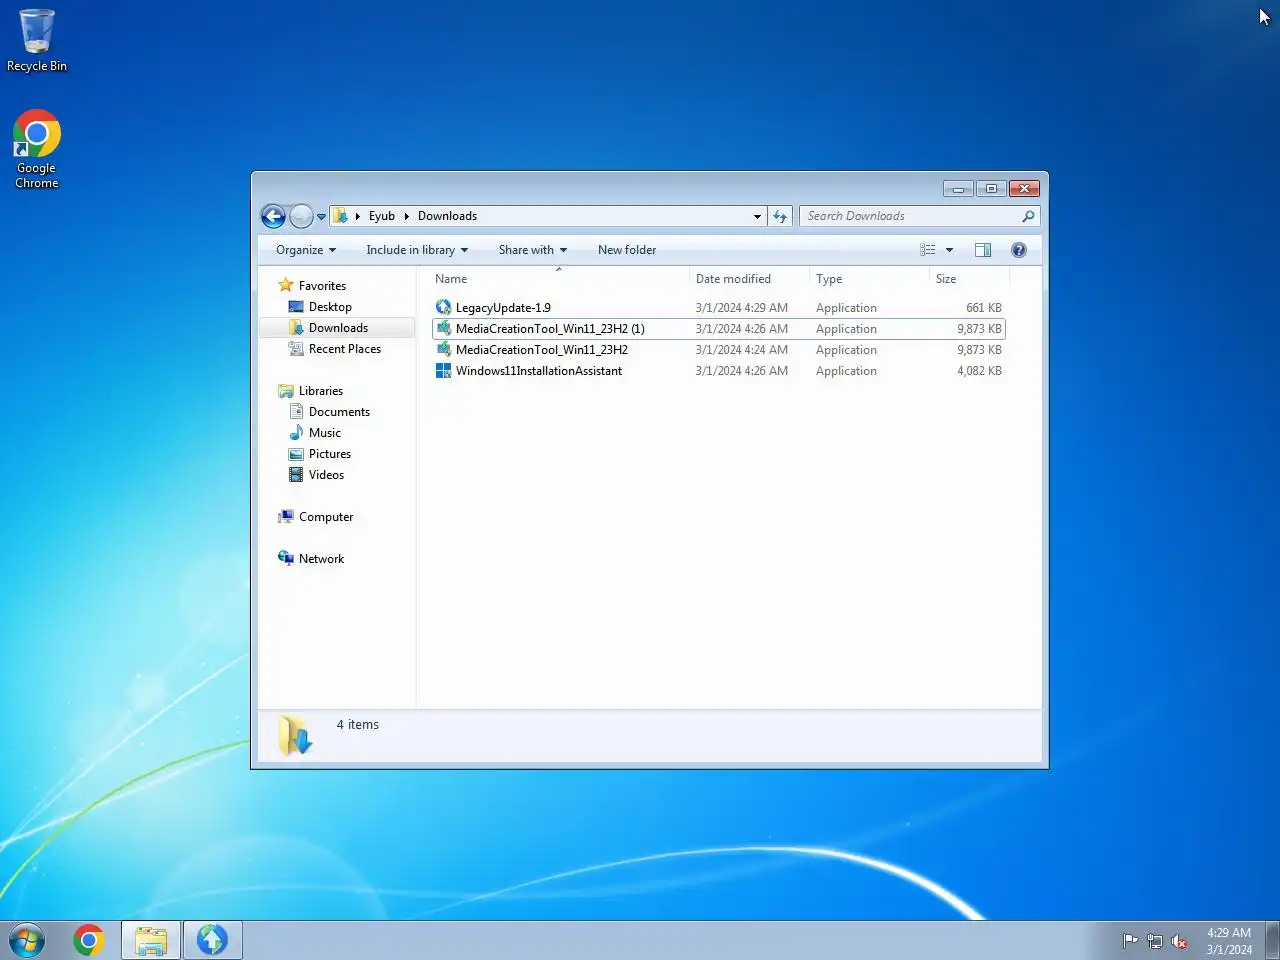
Task: Click the Forward navigation arrow
Action: coord(301,216)
